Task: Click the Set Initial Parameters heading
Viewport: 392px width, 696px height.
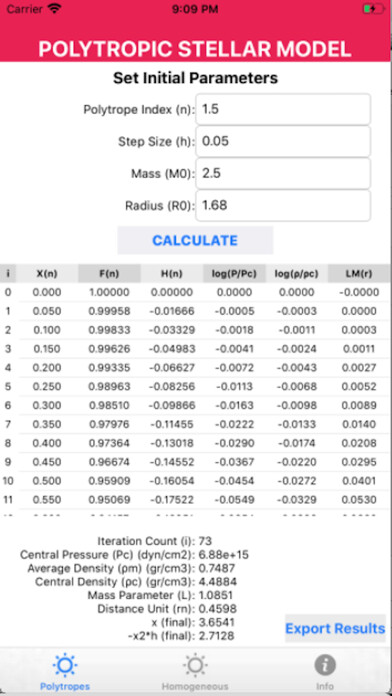Action: pyautogui.click(x=195, y=78)
